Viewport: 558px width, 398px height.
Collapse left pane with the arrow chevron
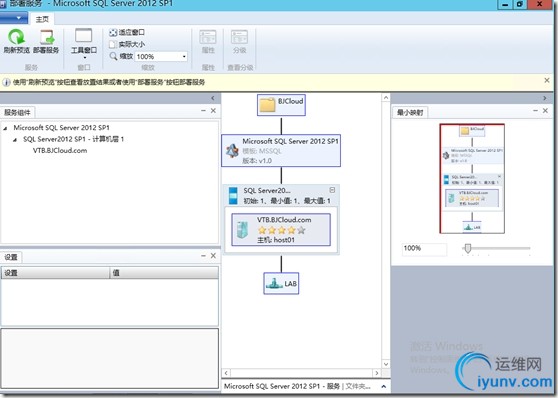coord(213,98)
